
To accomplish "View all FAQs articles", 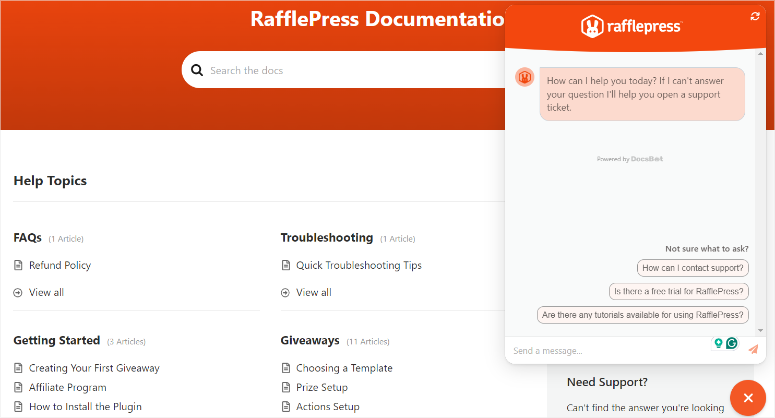I will 46,293.
